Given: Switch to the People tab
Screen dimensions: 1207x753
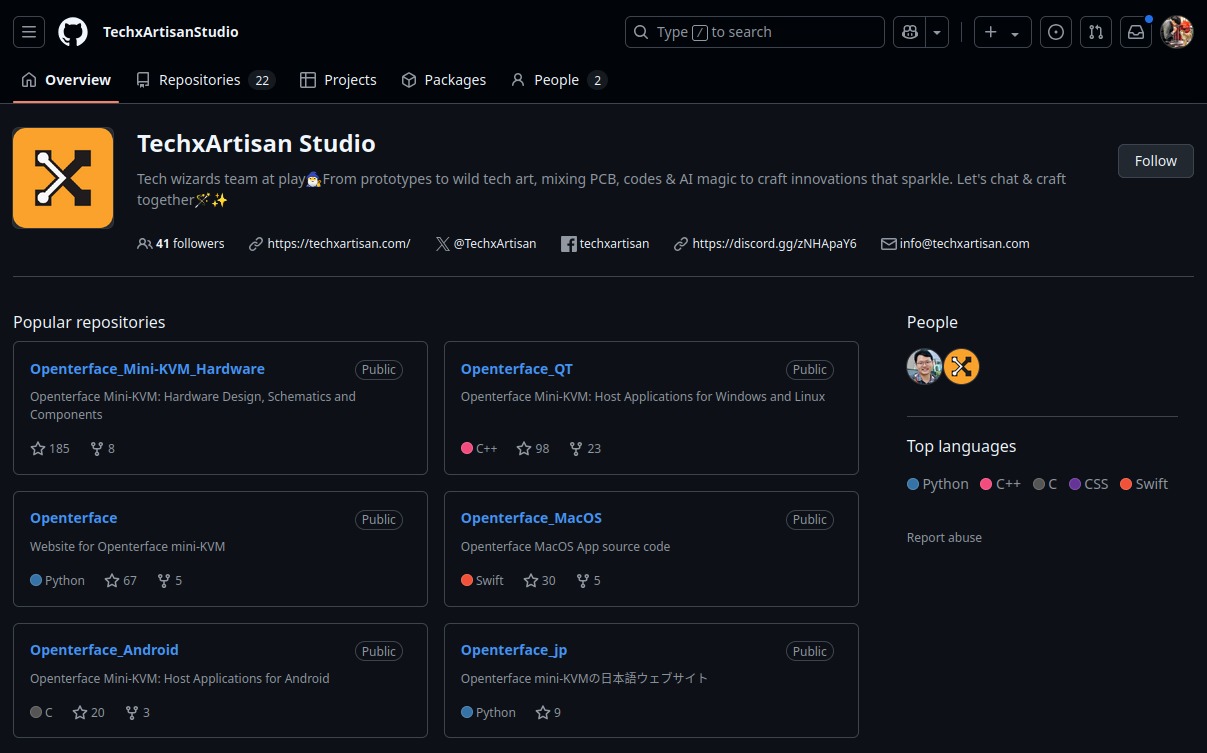Looking at the screenshot, I should click(x=559, y=80).
